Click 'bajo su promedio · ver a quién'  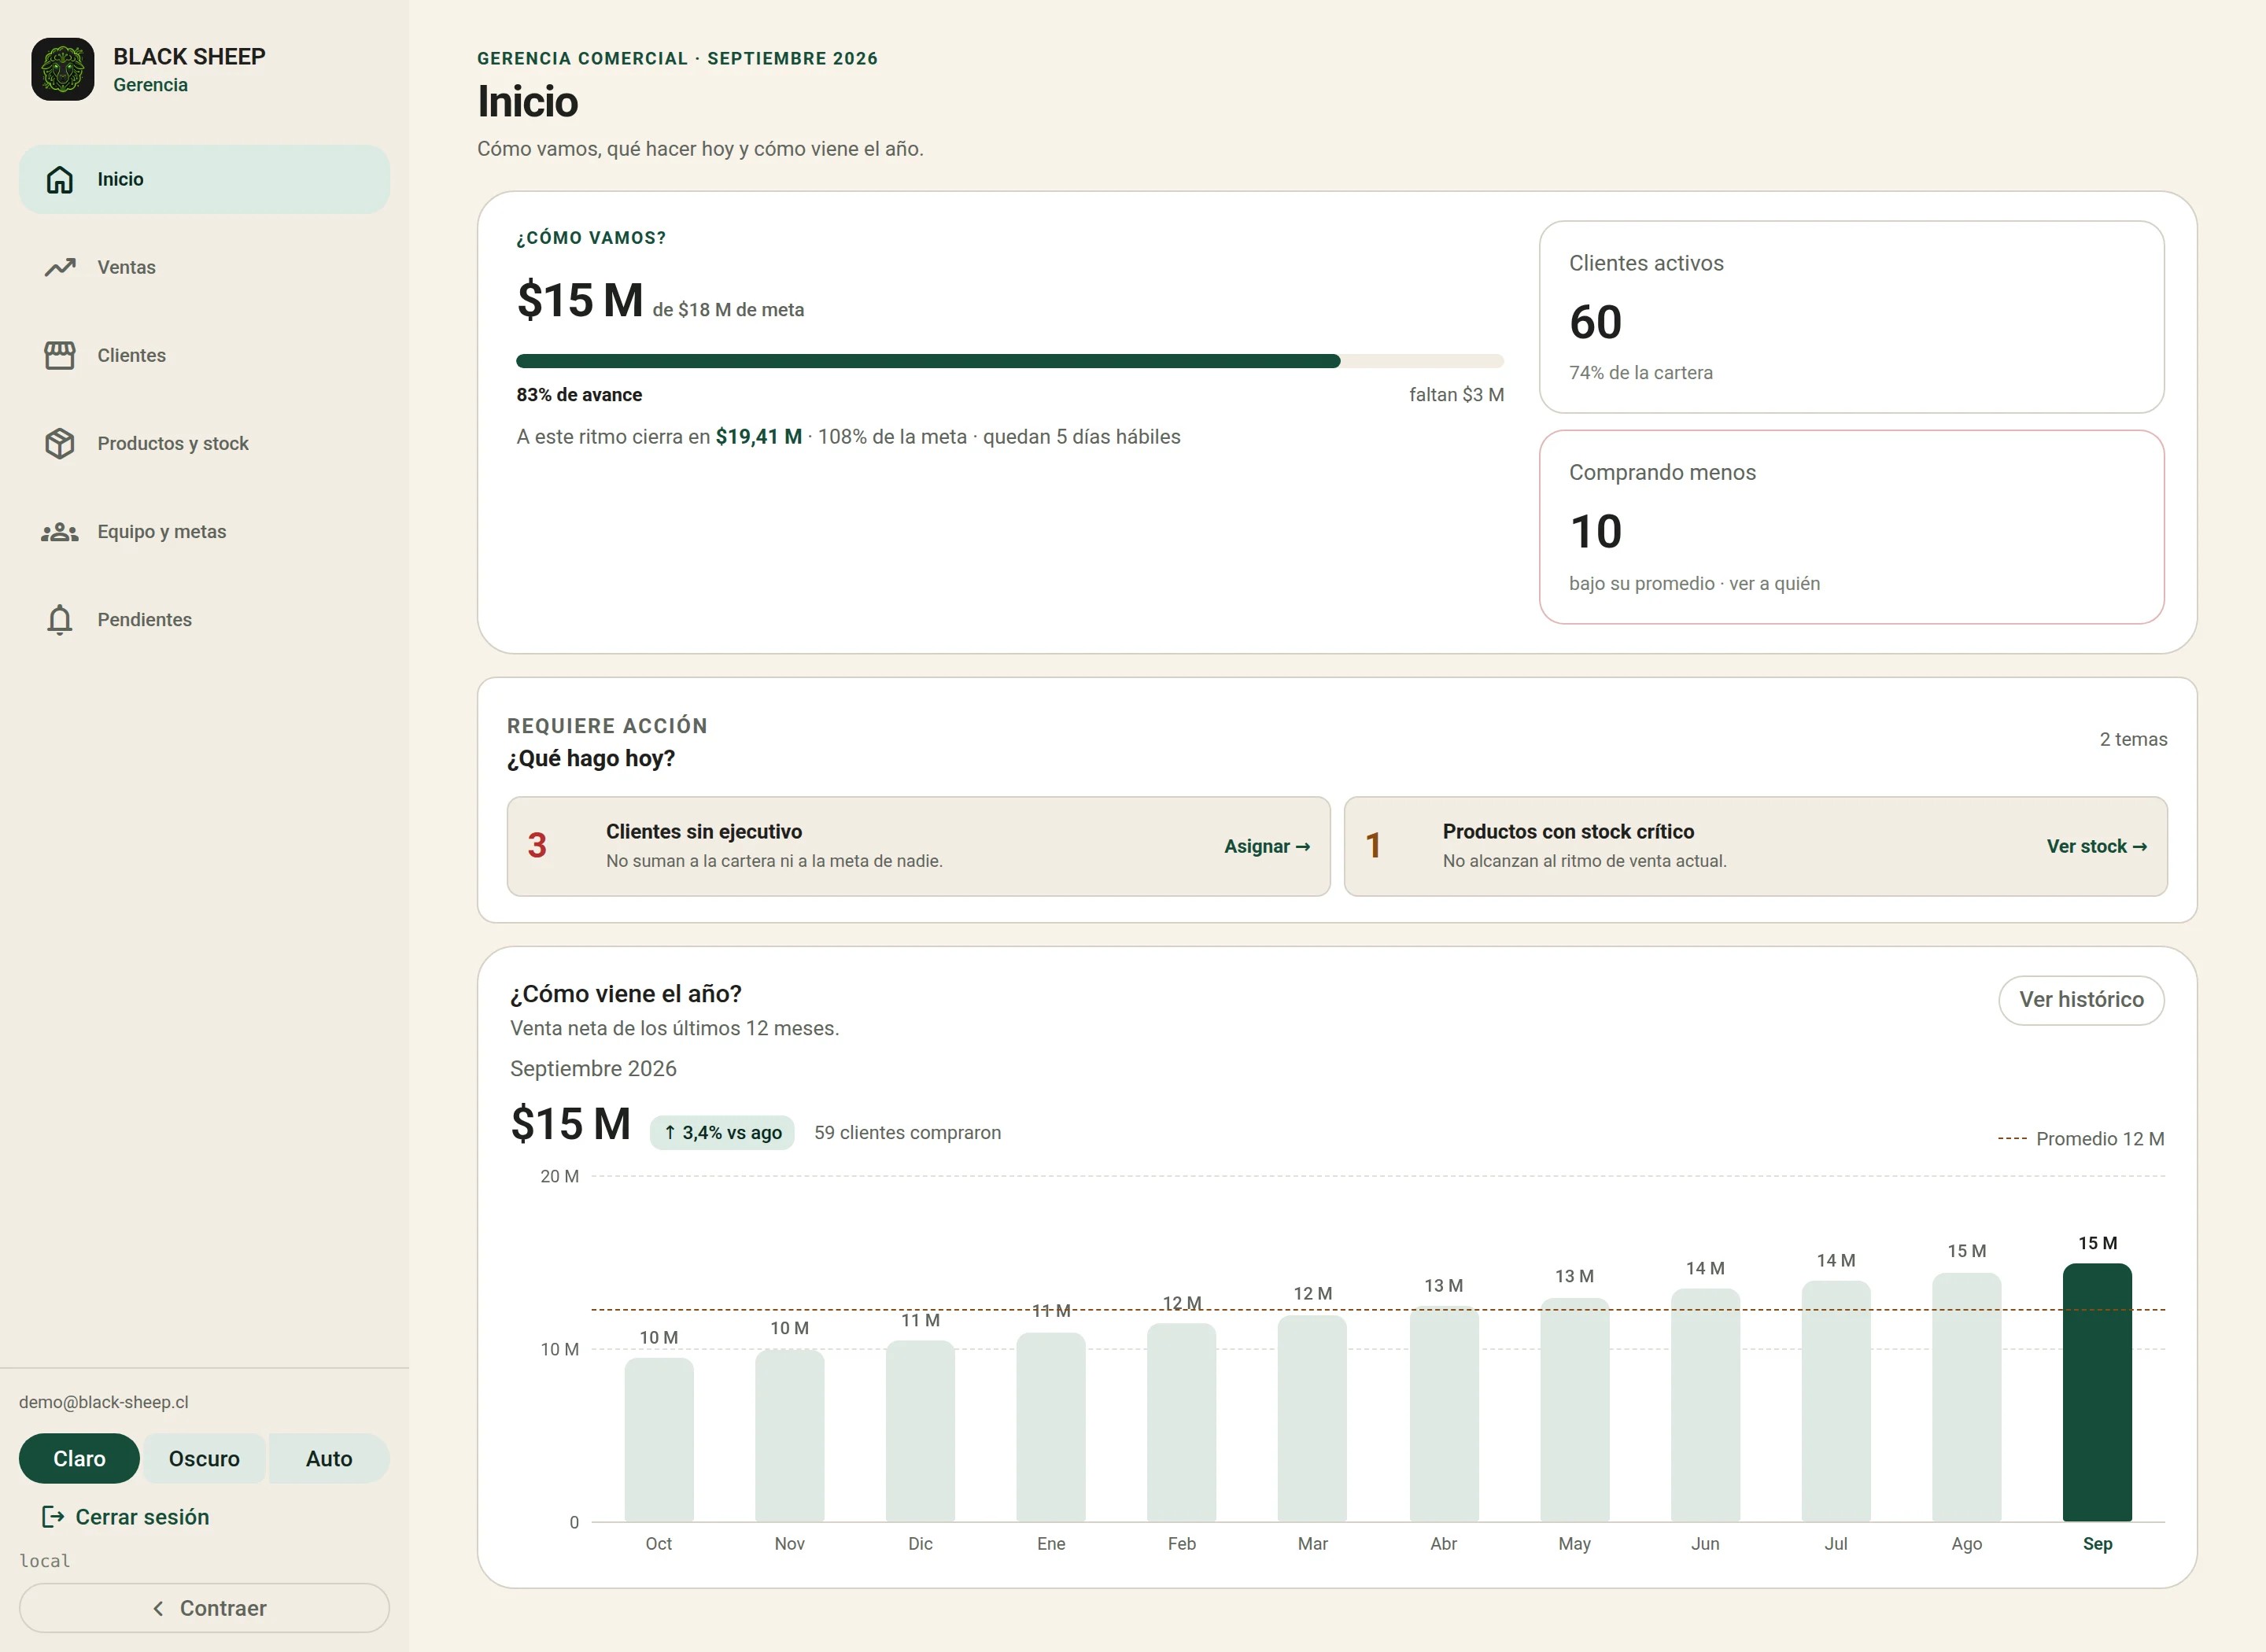pos(1694,583)
